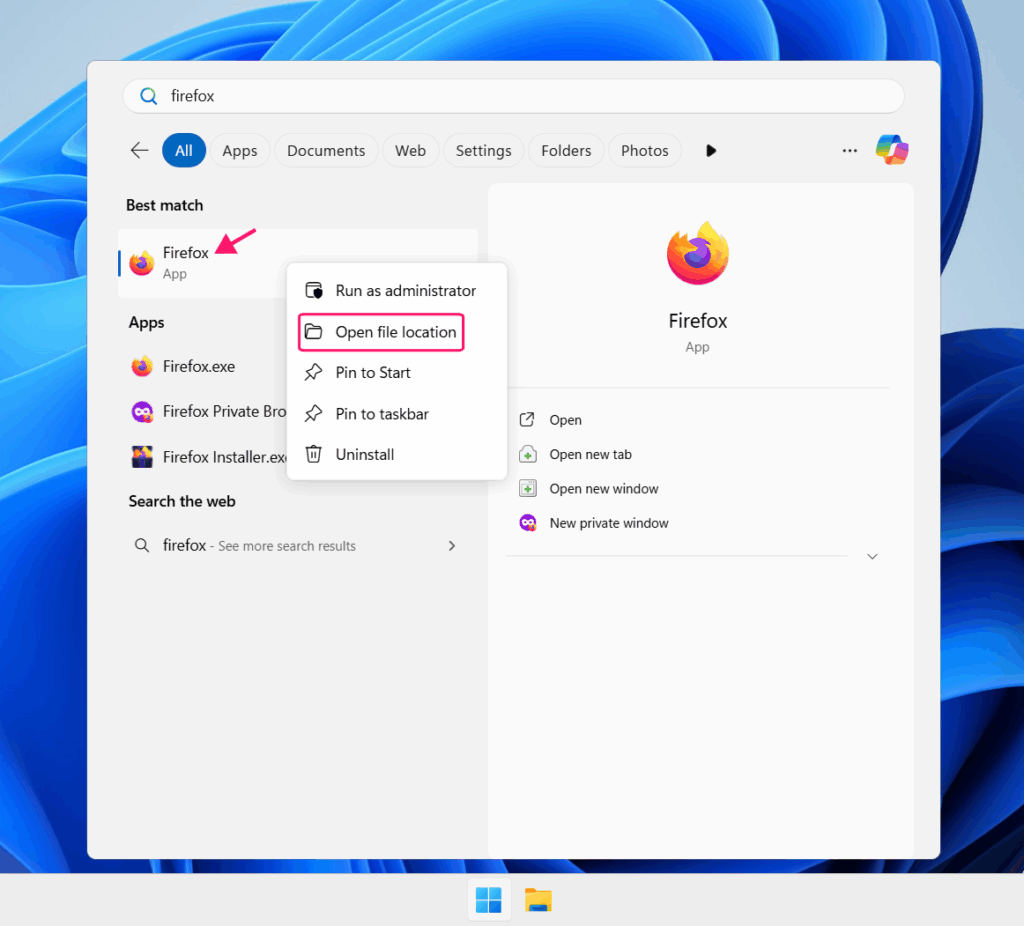Click the Windows Start button on taskbar
This screenshot has width=1024, height=926.
click(488, 900)
